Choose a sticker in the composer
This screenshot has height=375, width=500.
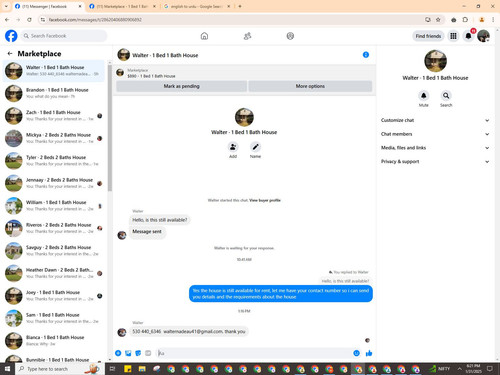pos(138,353)
